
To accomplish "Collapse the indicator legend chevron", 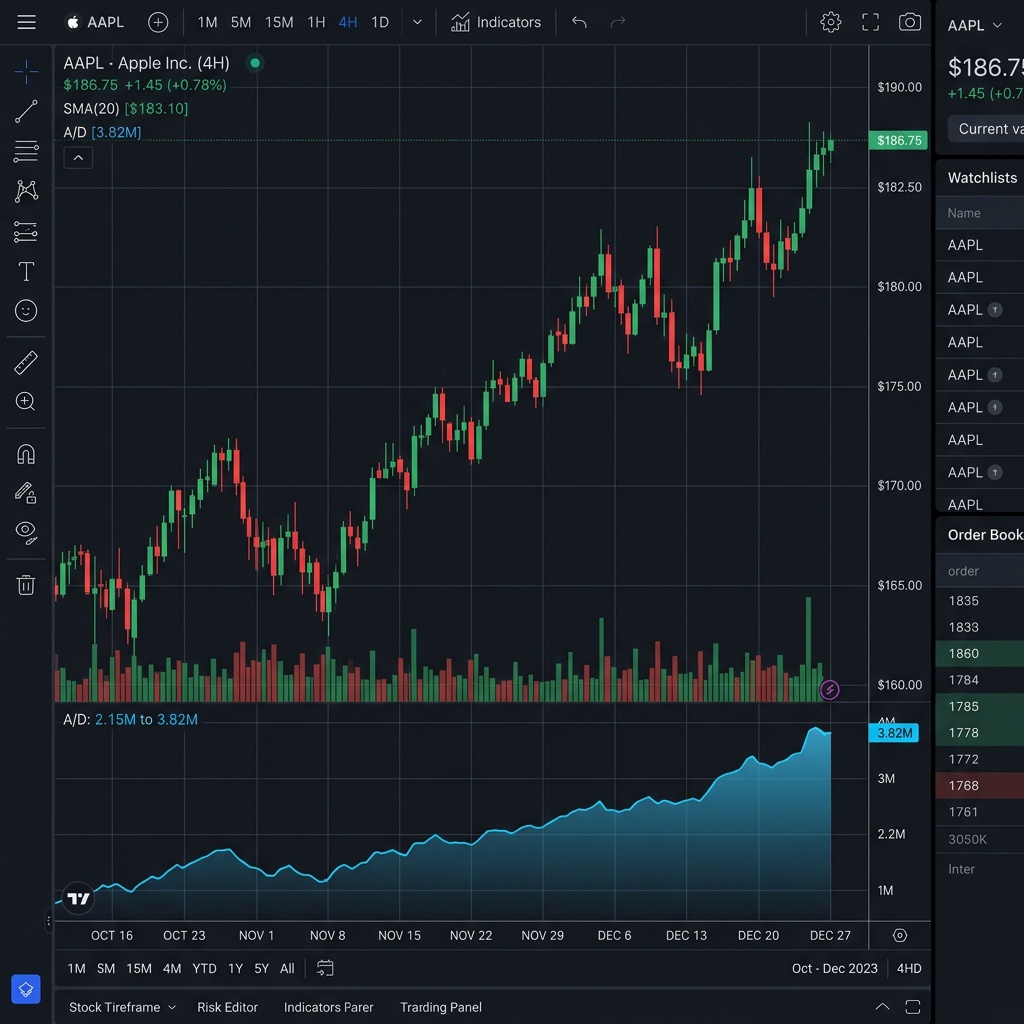I will point(78,158).
